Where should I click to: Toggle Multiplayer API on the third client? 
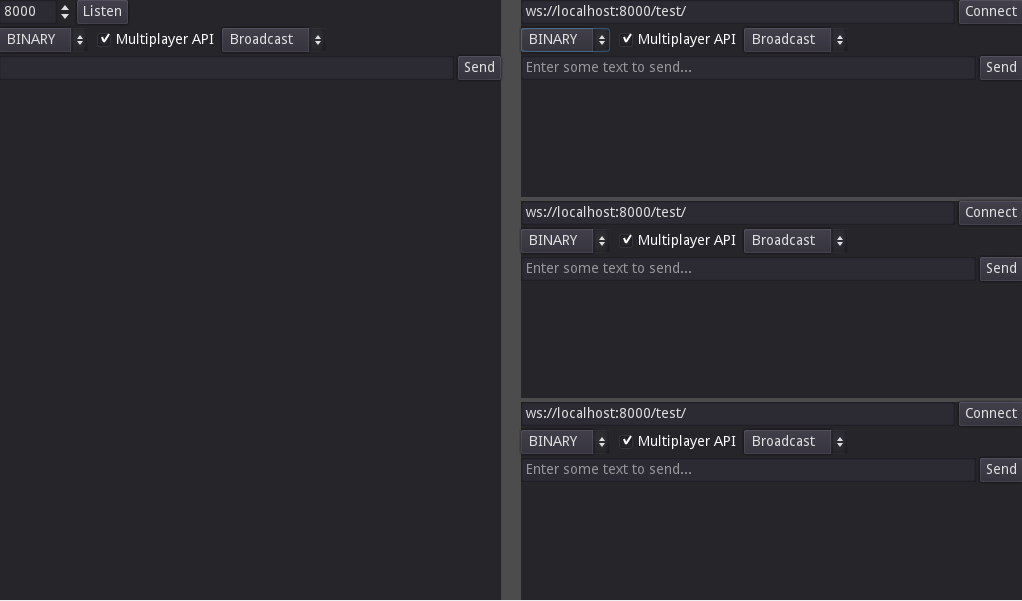point(627,441)
